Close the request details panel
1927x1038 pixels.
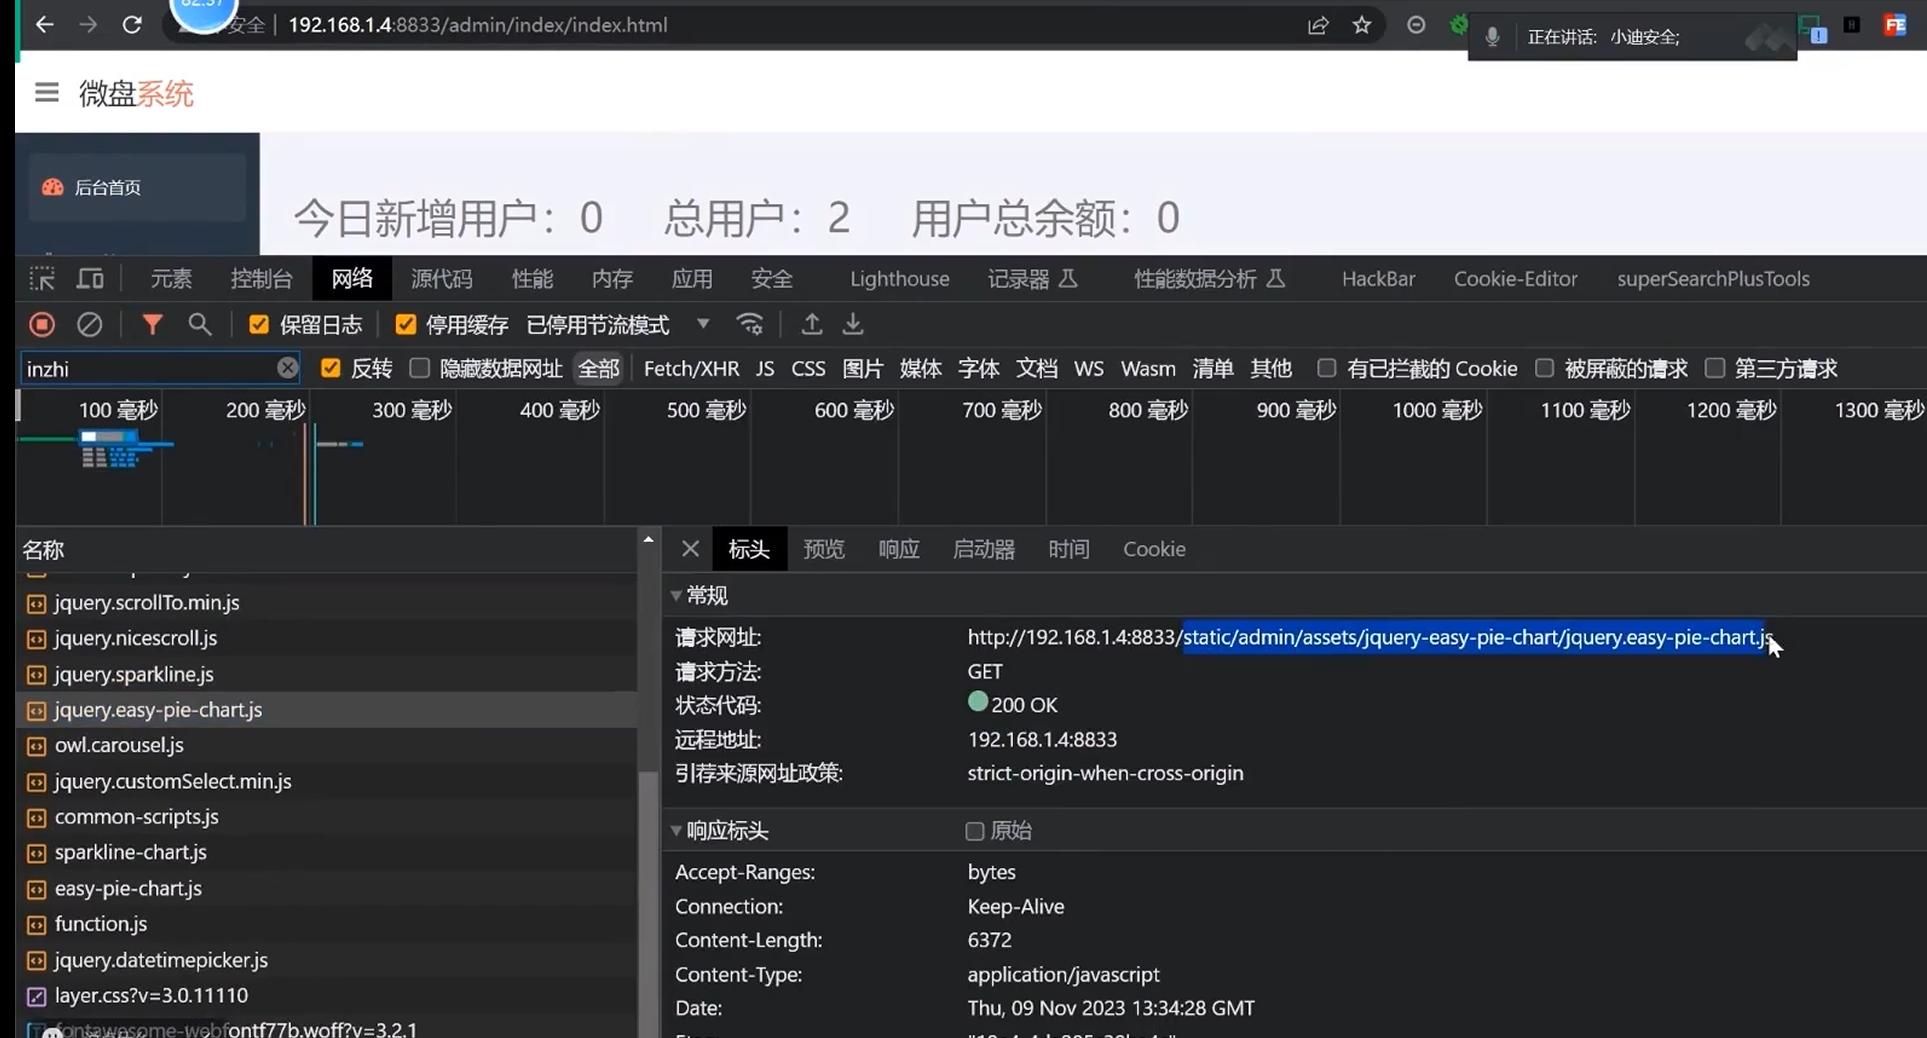tap(690, 549)
